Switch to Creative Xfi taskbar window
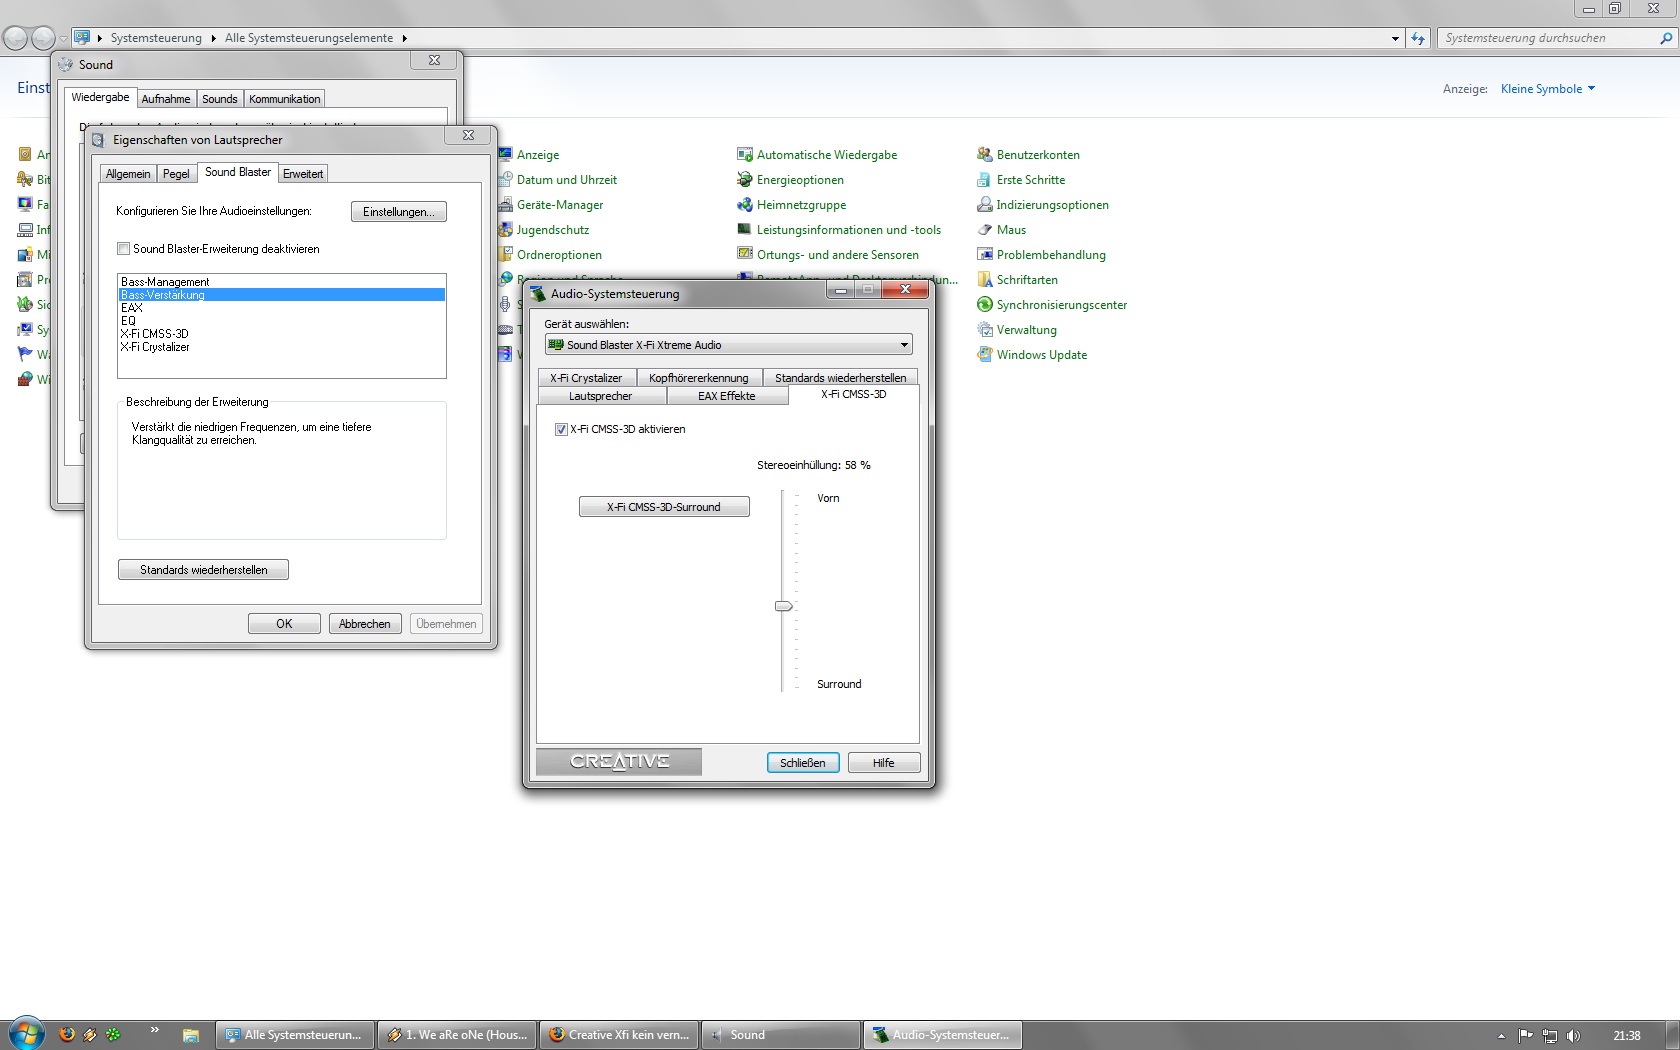The height and width of the screenshot is (1050, 1680). (619, 1035)
